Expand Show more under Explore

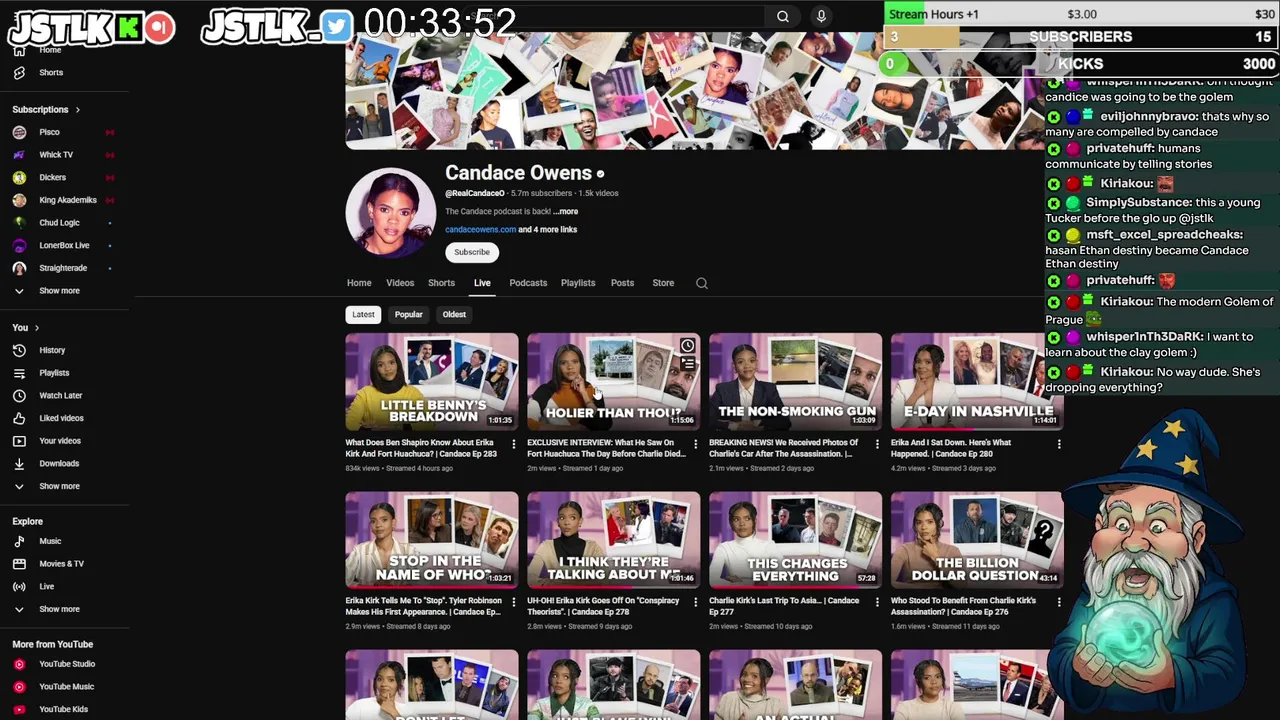(x=59, y=609)
